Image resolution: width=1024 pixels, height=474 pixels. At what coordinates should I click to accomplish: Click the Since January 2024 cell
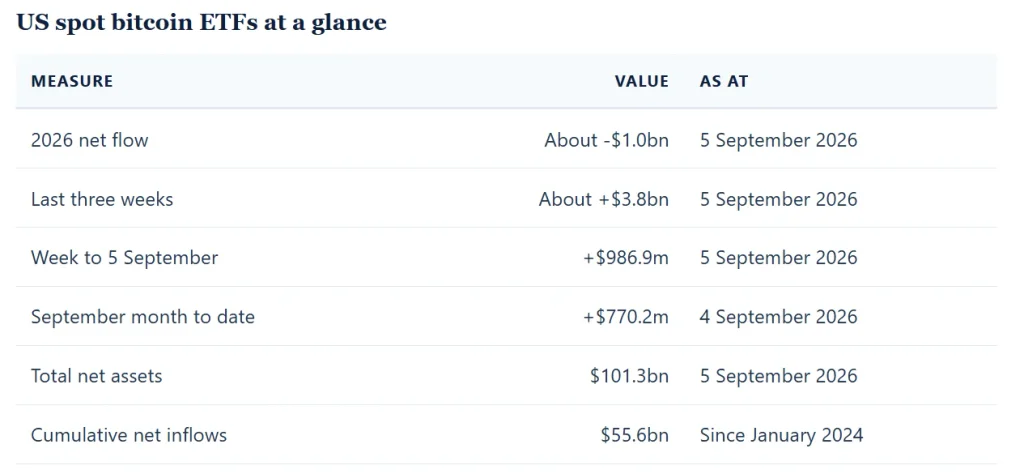pos(782,435)
